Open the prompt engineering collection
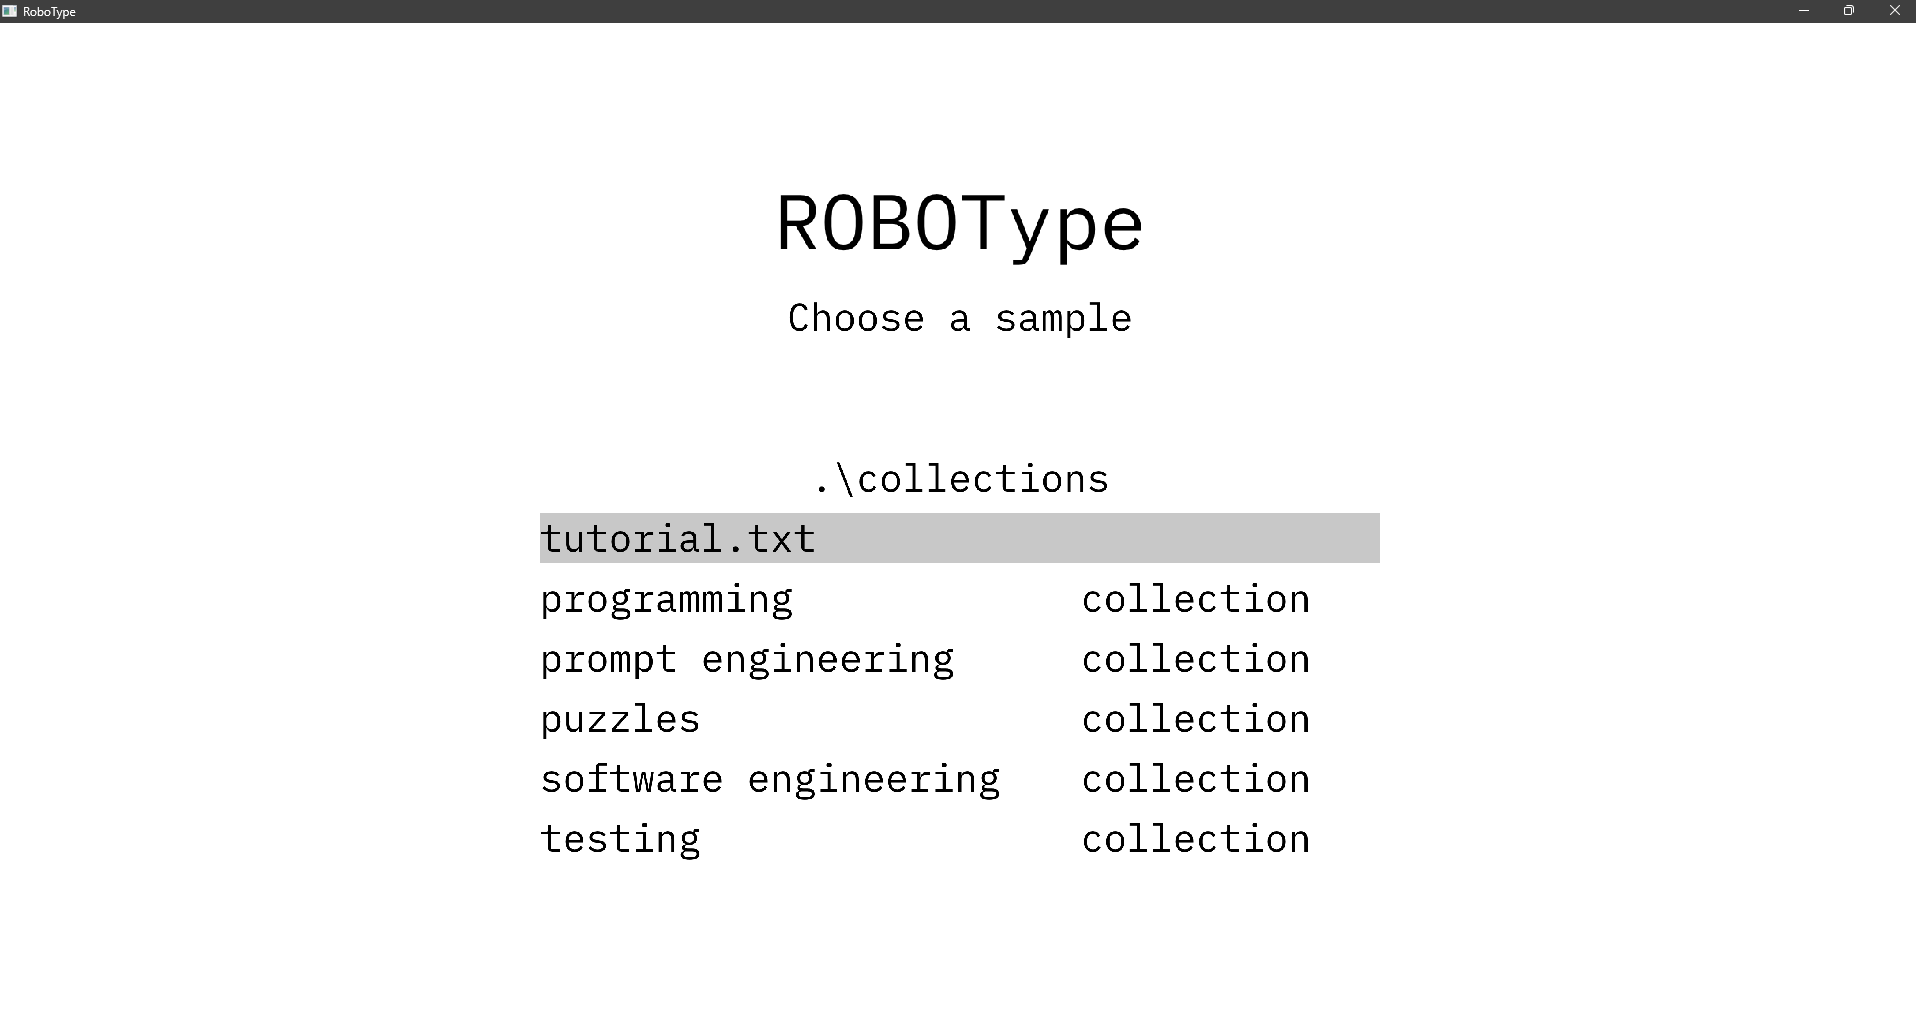 pyautogui.click(x=747, y=659)
